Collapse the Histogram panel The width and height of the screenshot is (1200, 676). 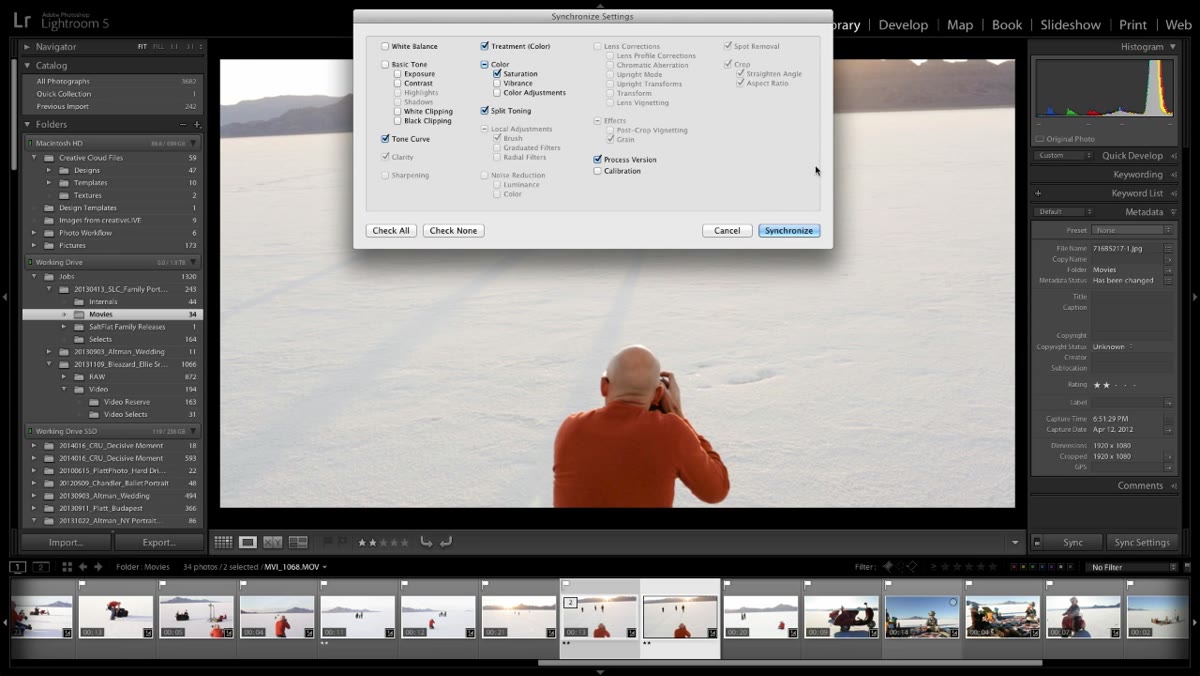[1172, 47]
